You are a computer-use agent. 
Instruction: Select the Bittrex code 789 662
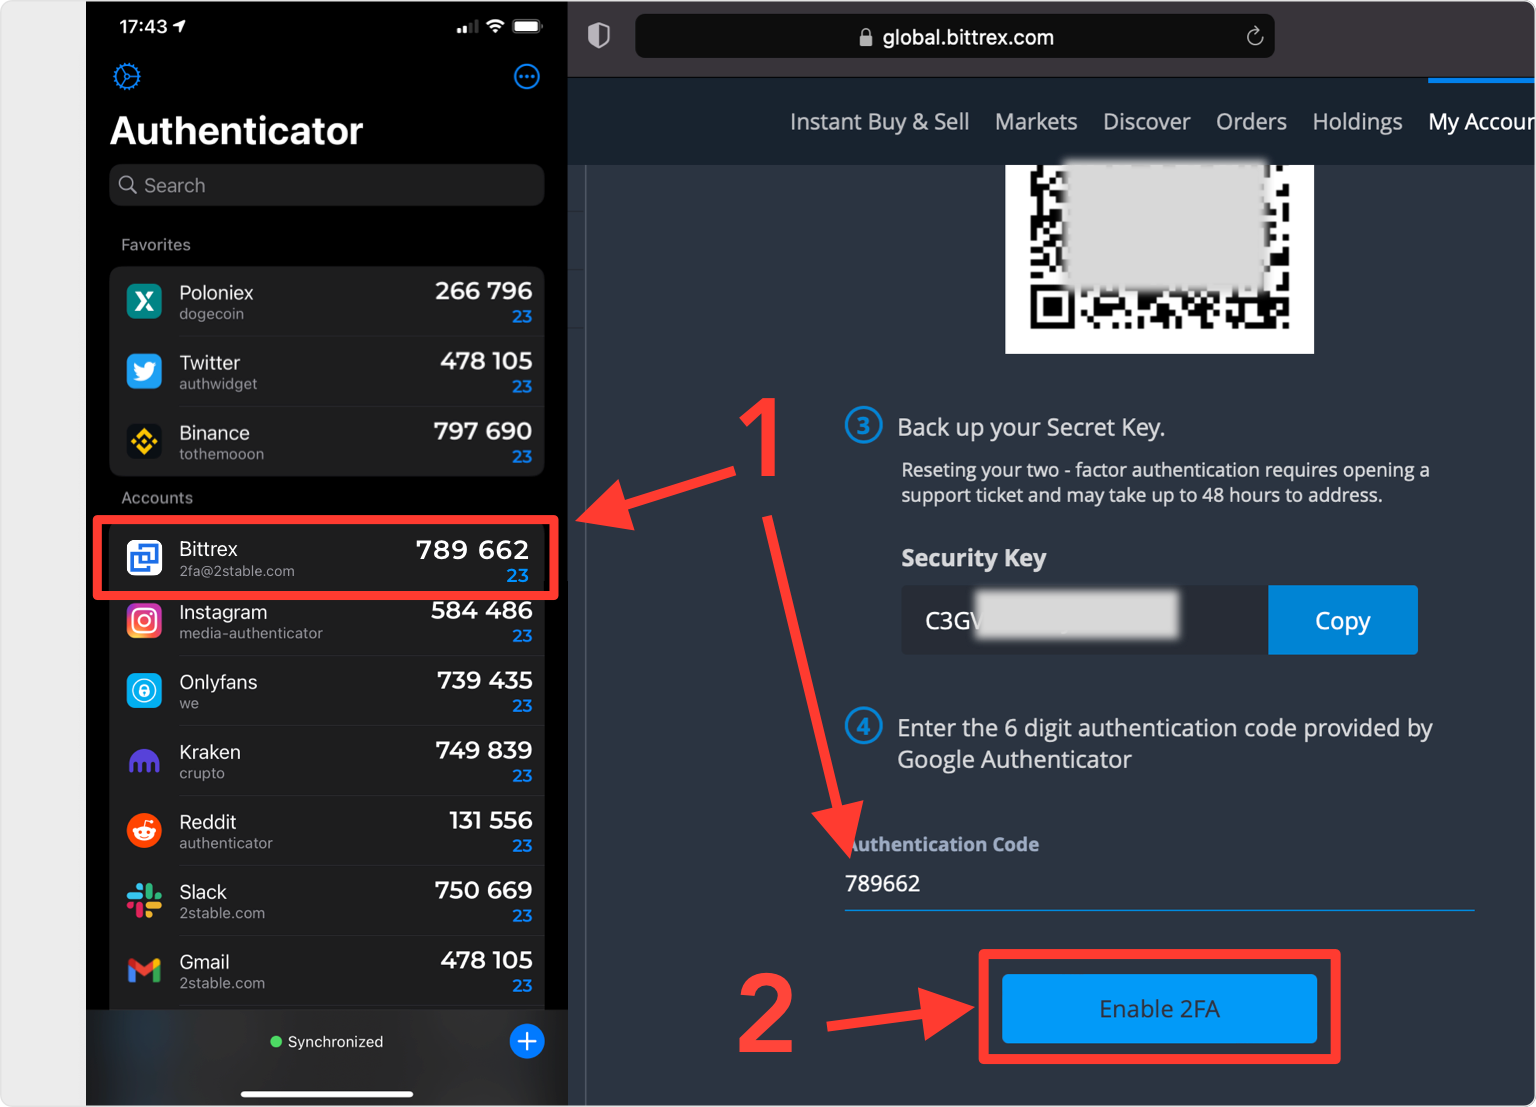(x=472, y=550)
